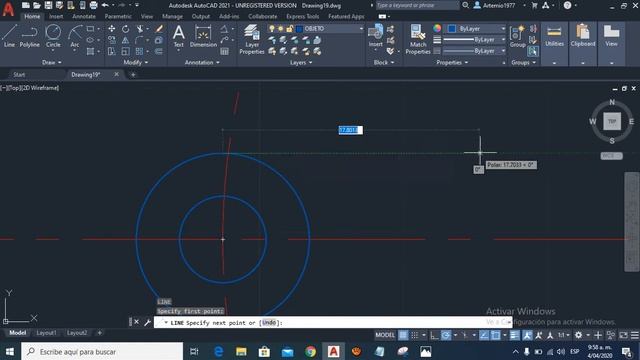640x360 pixels.
Task: Toggle layer lock padlock icon
Action: point(290,29)
